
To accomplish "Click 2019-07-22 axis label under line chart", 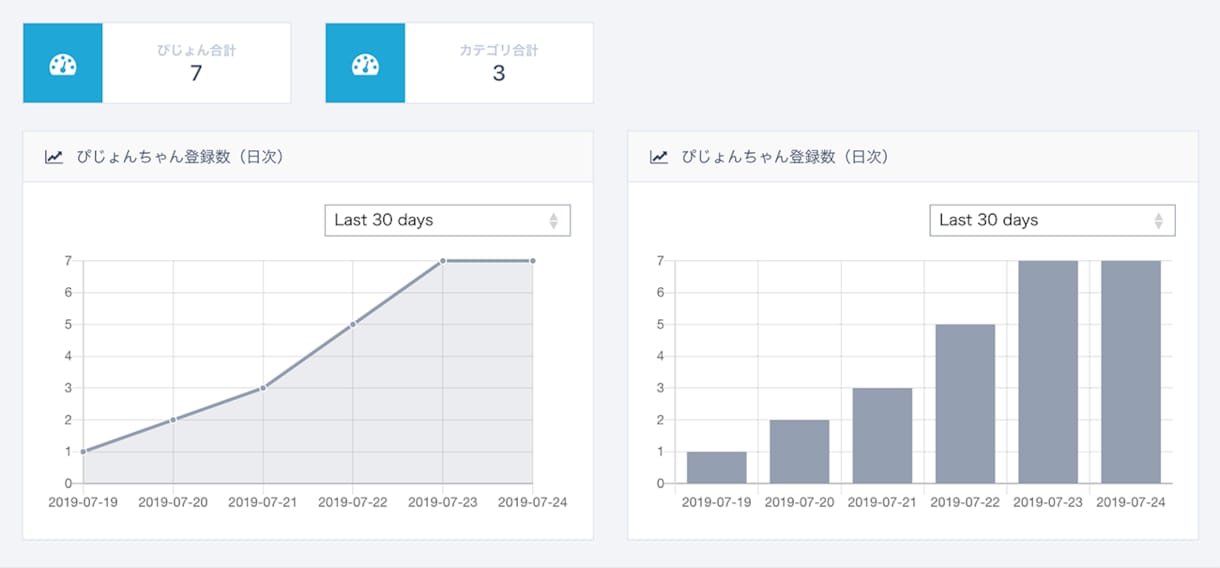I will (x=353, y=502).
